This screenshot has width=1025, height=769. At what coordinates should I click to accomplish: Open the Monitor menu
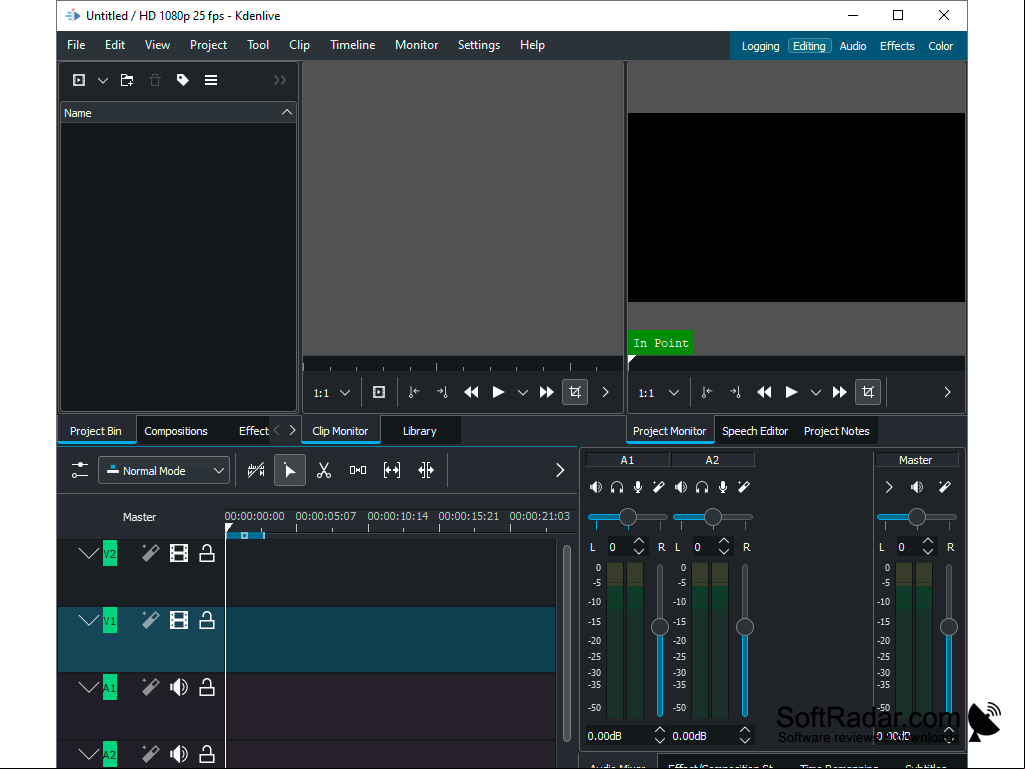coord(416,45)
